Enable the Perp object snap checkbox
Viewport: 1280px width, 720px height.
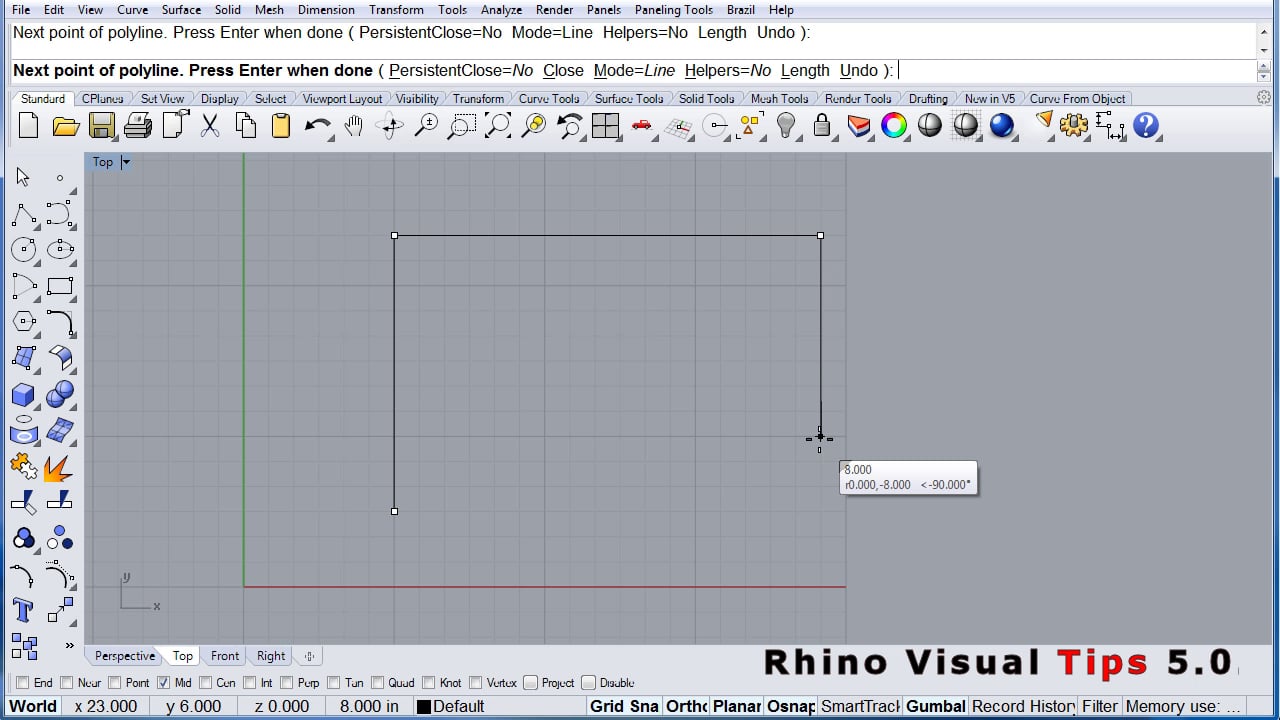pyautogui.click(x=287, y=683)
